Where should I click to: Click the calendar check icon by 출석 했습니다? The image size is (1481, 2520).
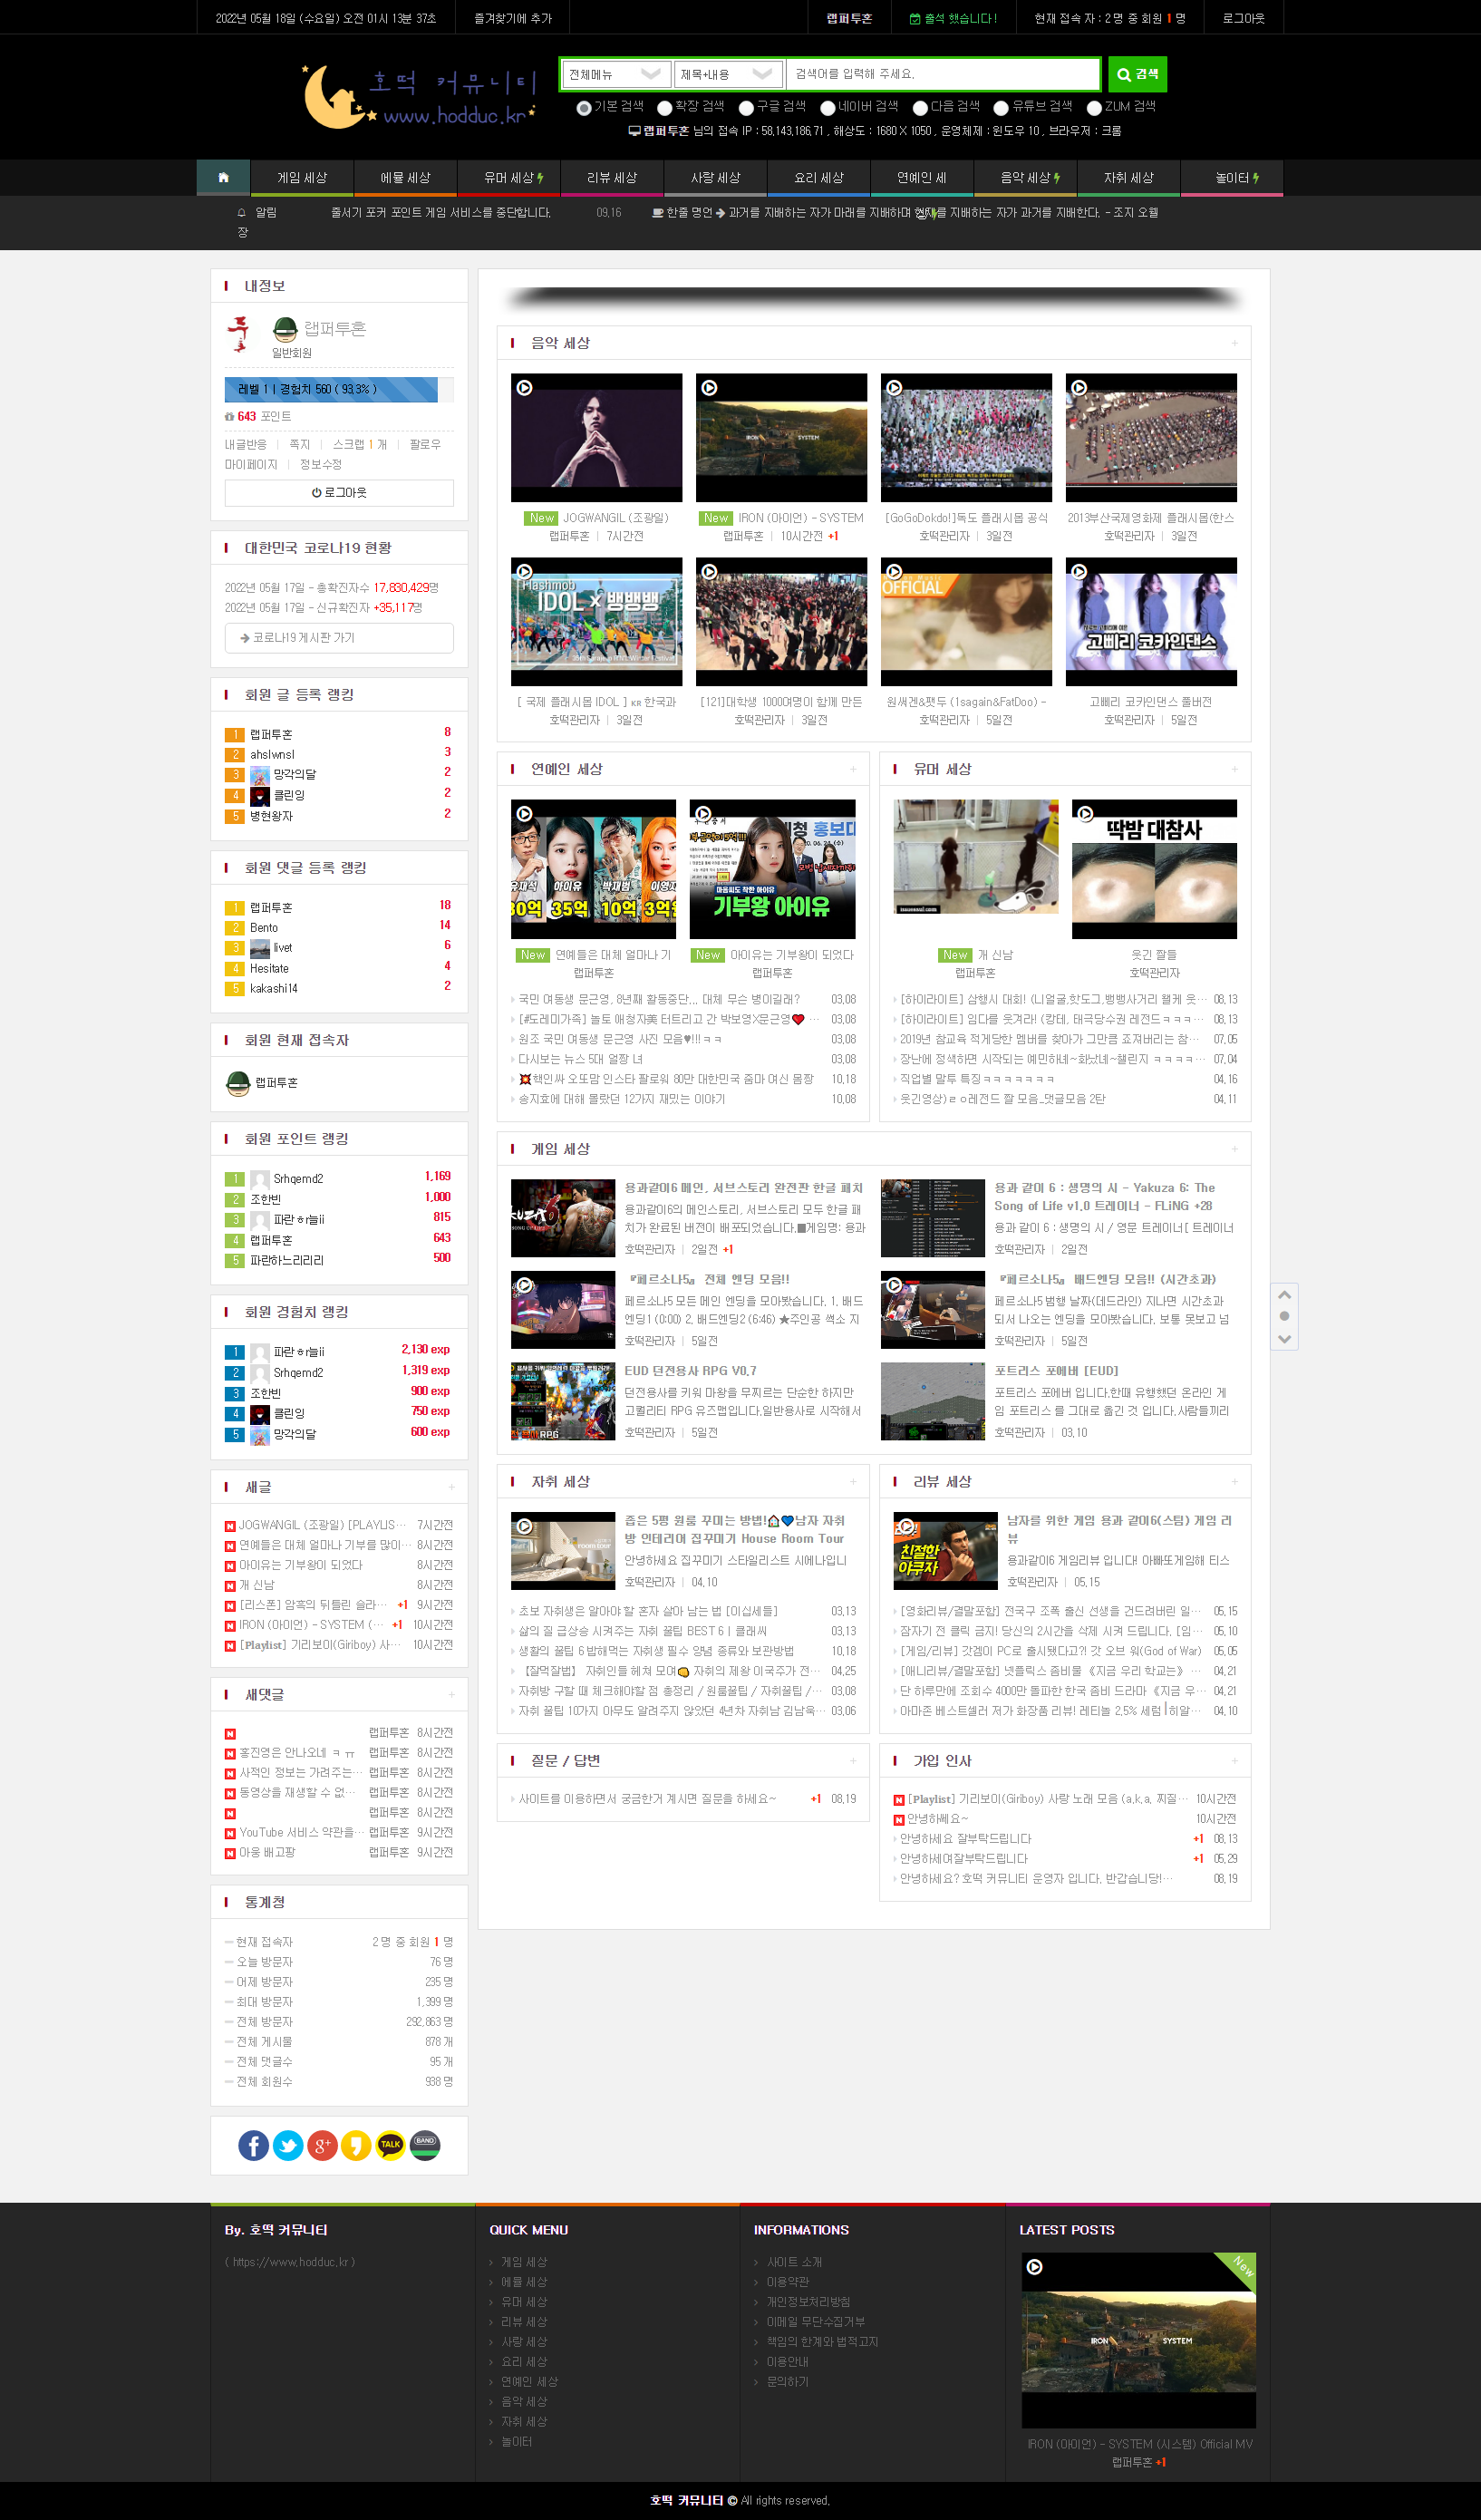[x=915, y=18]
